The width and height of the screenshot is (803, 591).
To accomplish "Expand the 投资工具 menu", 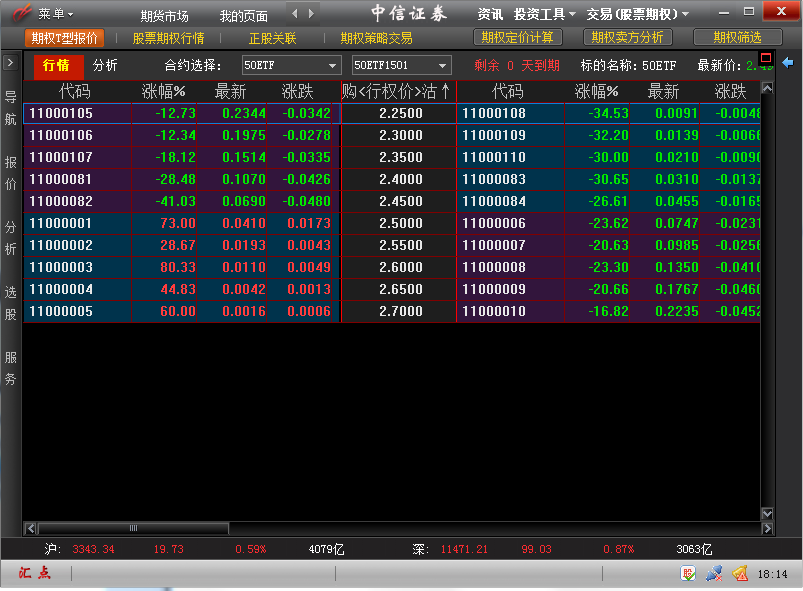I will [x=545, y=14].
